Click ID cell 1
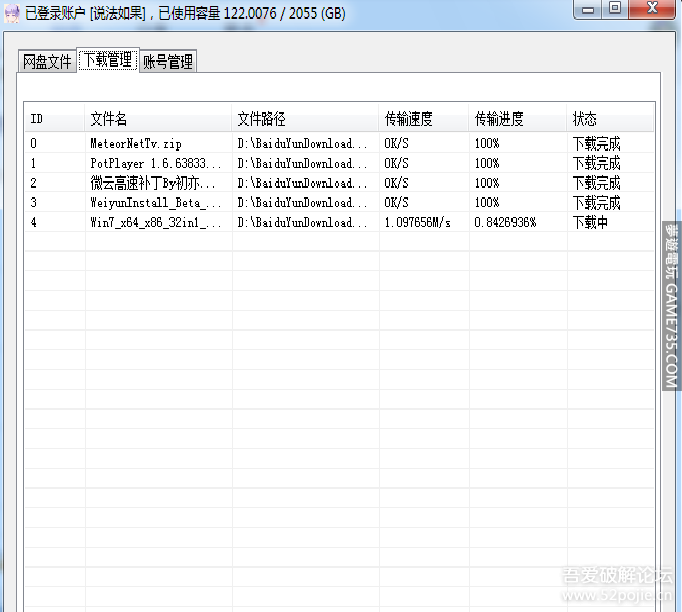This screenshot has width=682, height=612. point(33,164)
